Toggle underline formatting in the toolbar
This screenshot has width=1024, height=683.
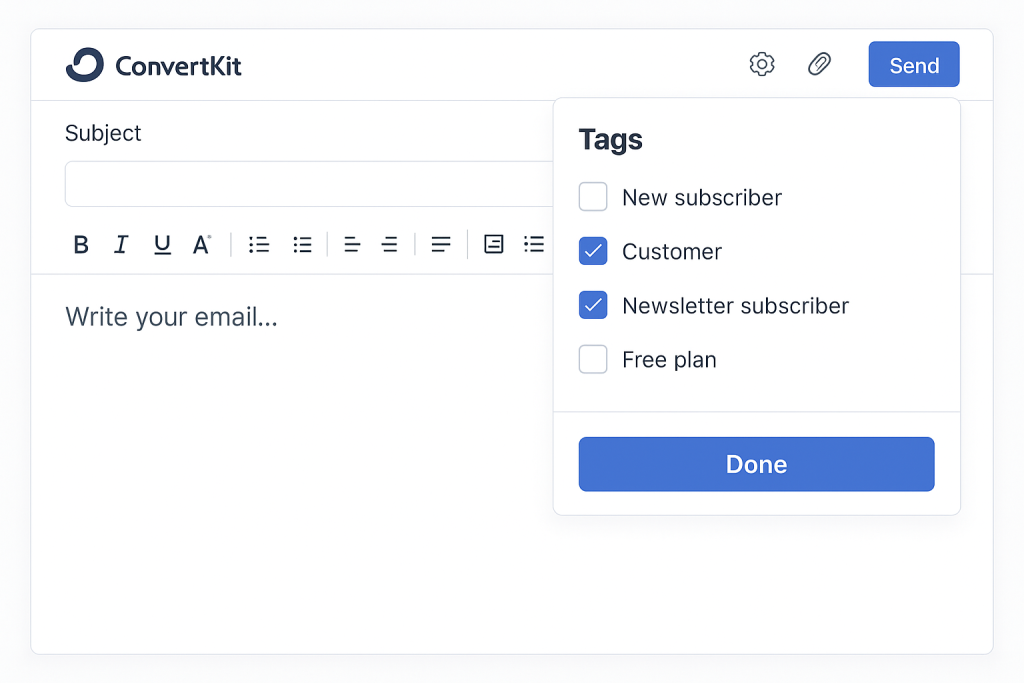coord(162,245)
